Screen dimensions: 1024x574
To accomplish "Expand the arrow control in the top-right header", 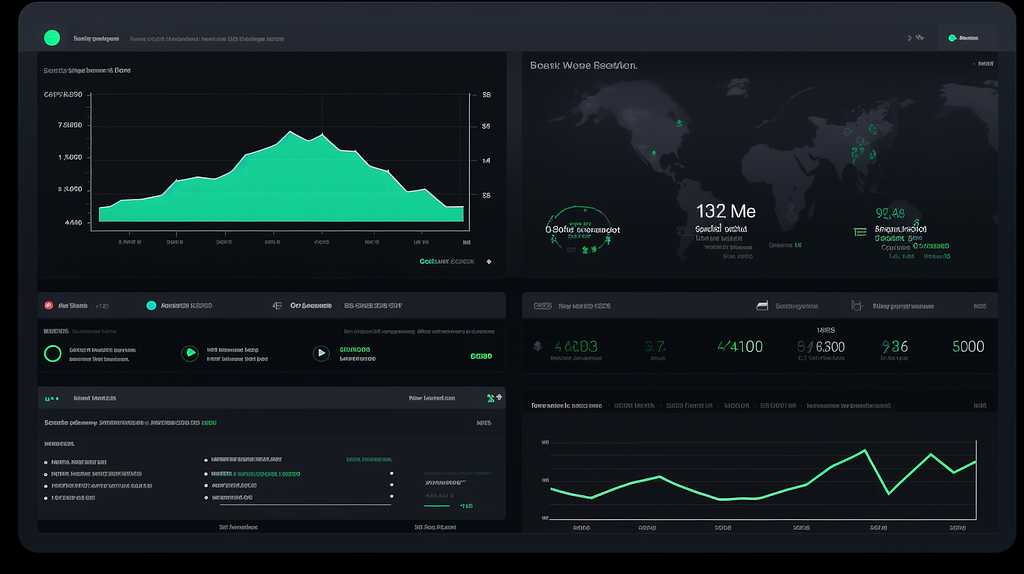I will tap(913, 38).
